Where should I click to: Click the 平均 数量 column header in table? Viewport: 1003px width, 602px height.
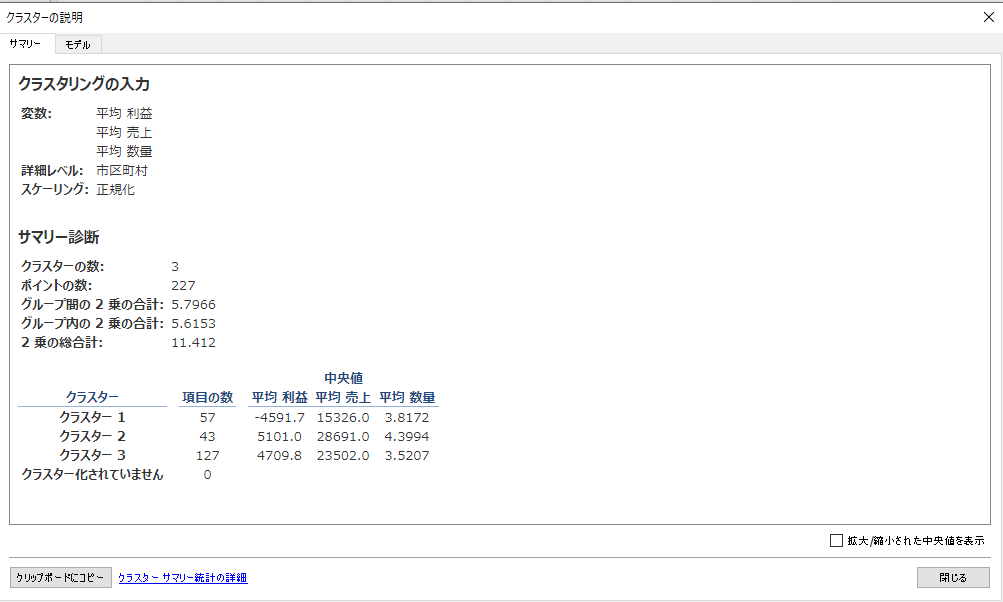coord(407,398)
